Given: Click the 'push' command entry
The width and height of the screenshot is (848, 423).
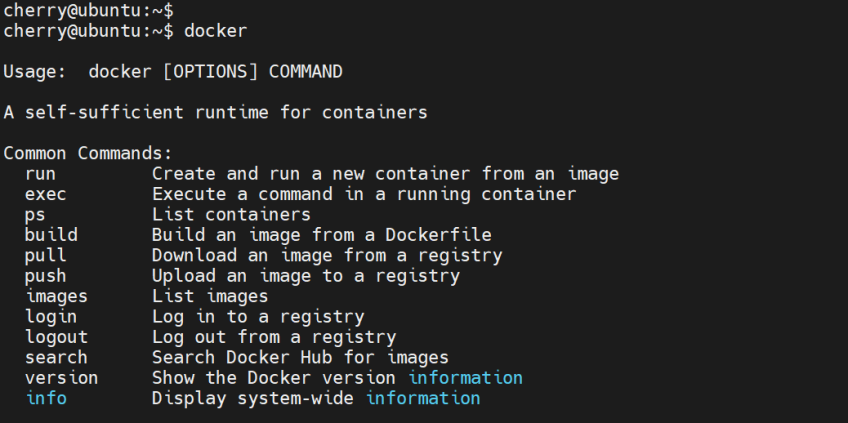Looking at the screenshot, I should tap(45, 275).
